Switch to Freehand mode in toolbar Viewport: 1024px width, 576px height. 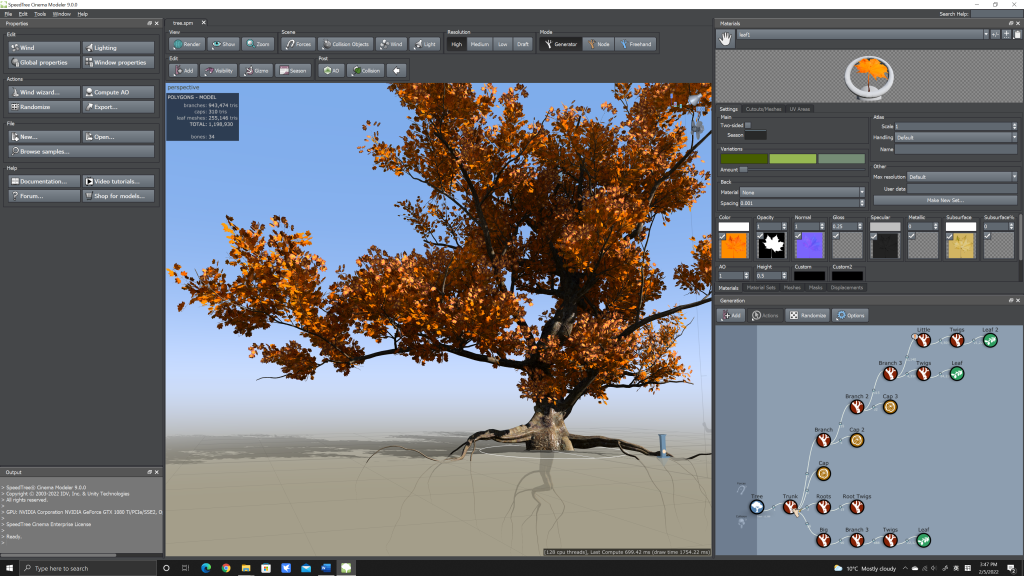(x=635, y=44)
